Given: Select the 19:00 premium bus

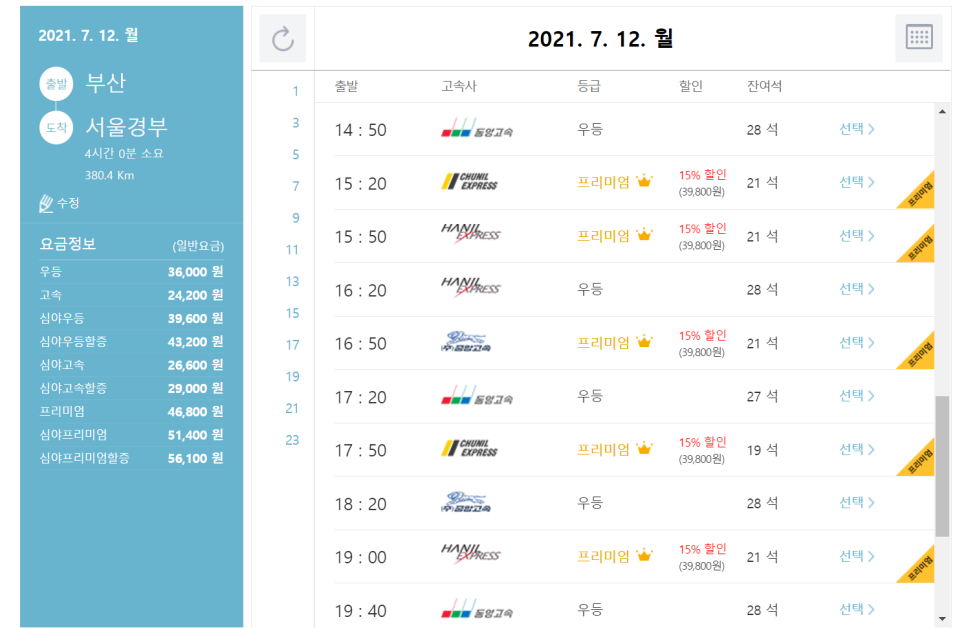Looking at the screenshot, I should point(856,556).
